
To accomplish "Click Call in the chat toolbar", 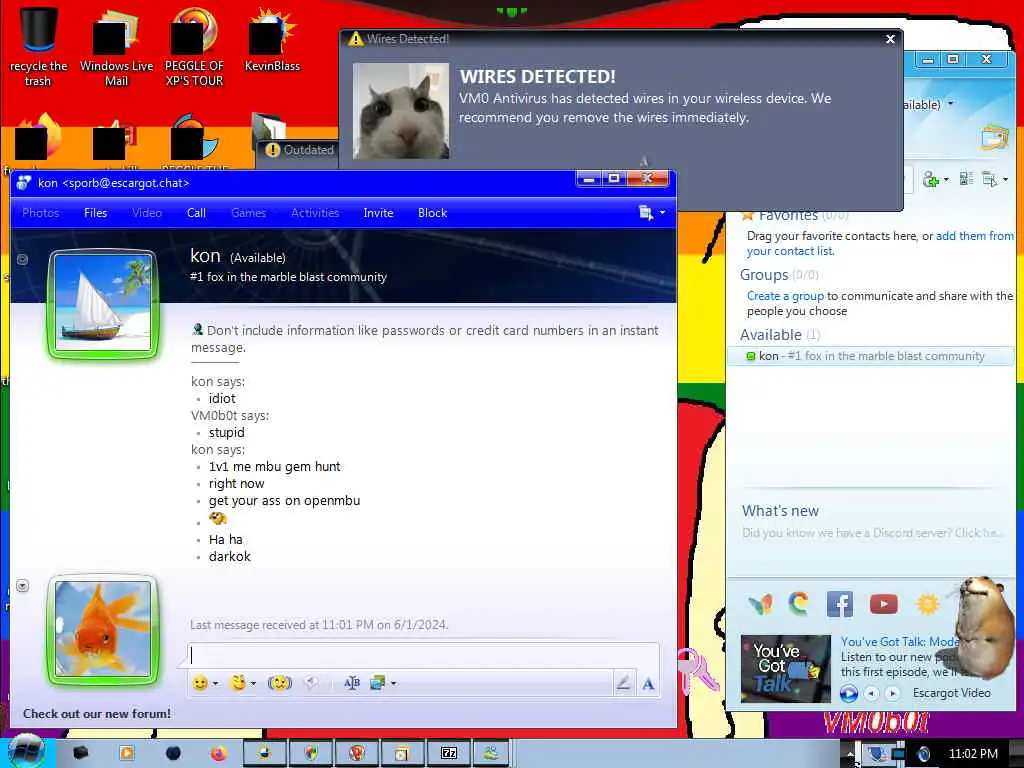I will pyautogui.click(x=196, y=213).
